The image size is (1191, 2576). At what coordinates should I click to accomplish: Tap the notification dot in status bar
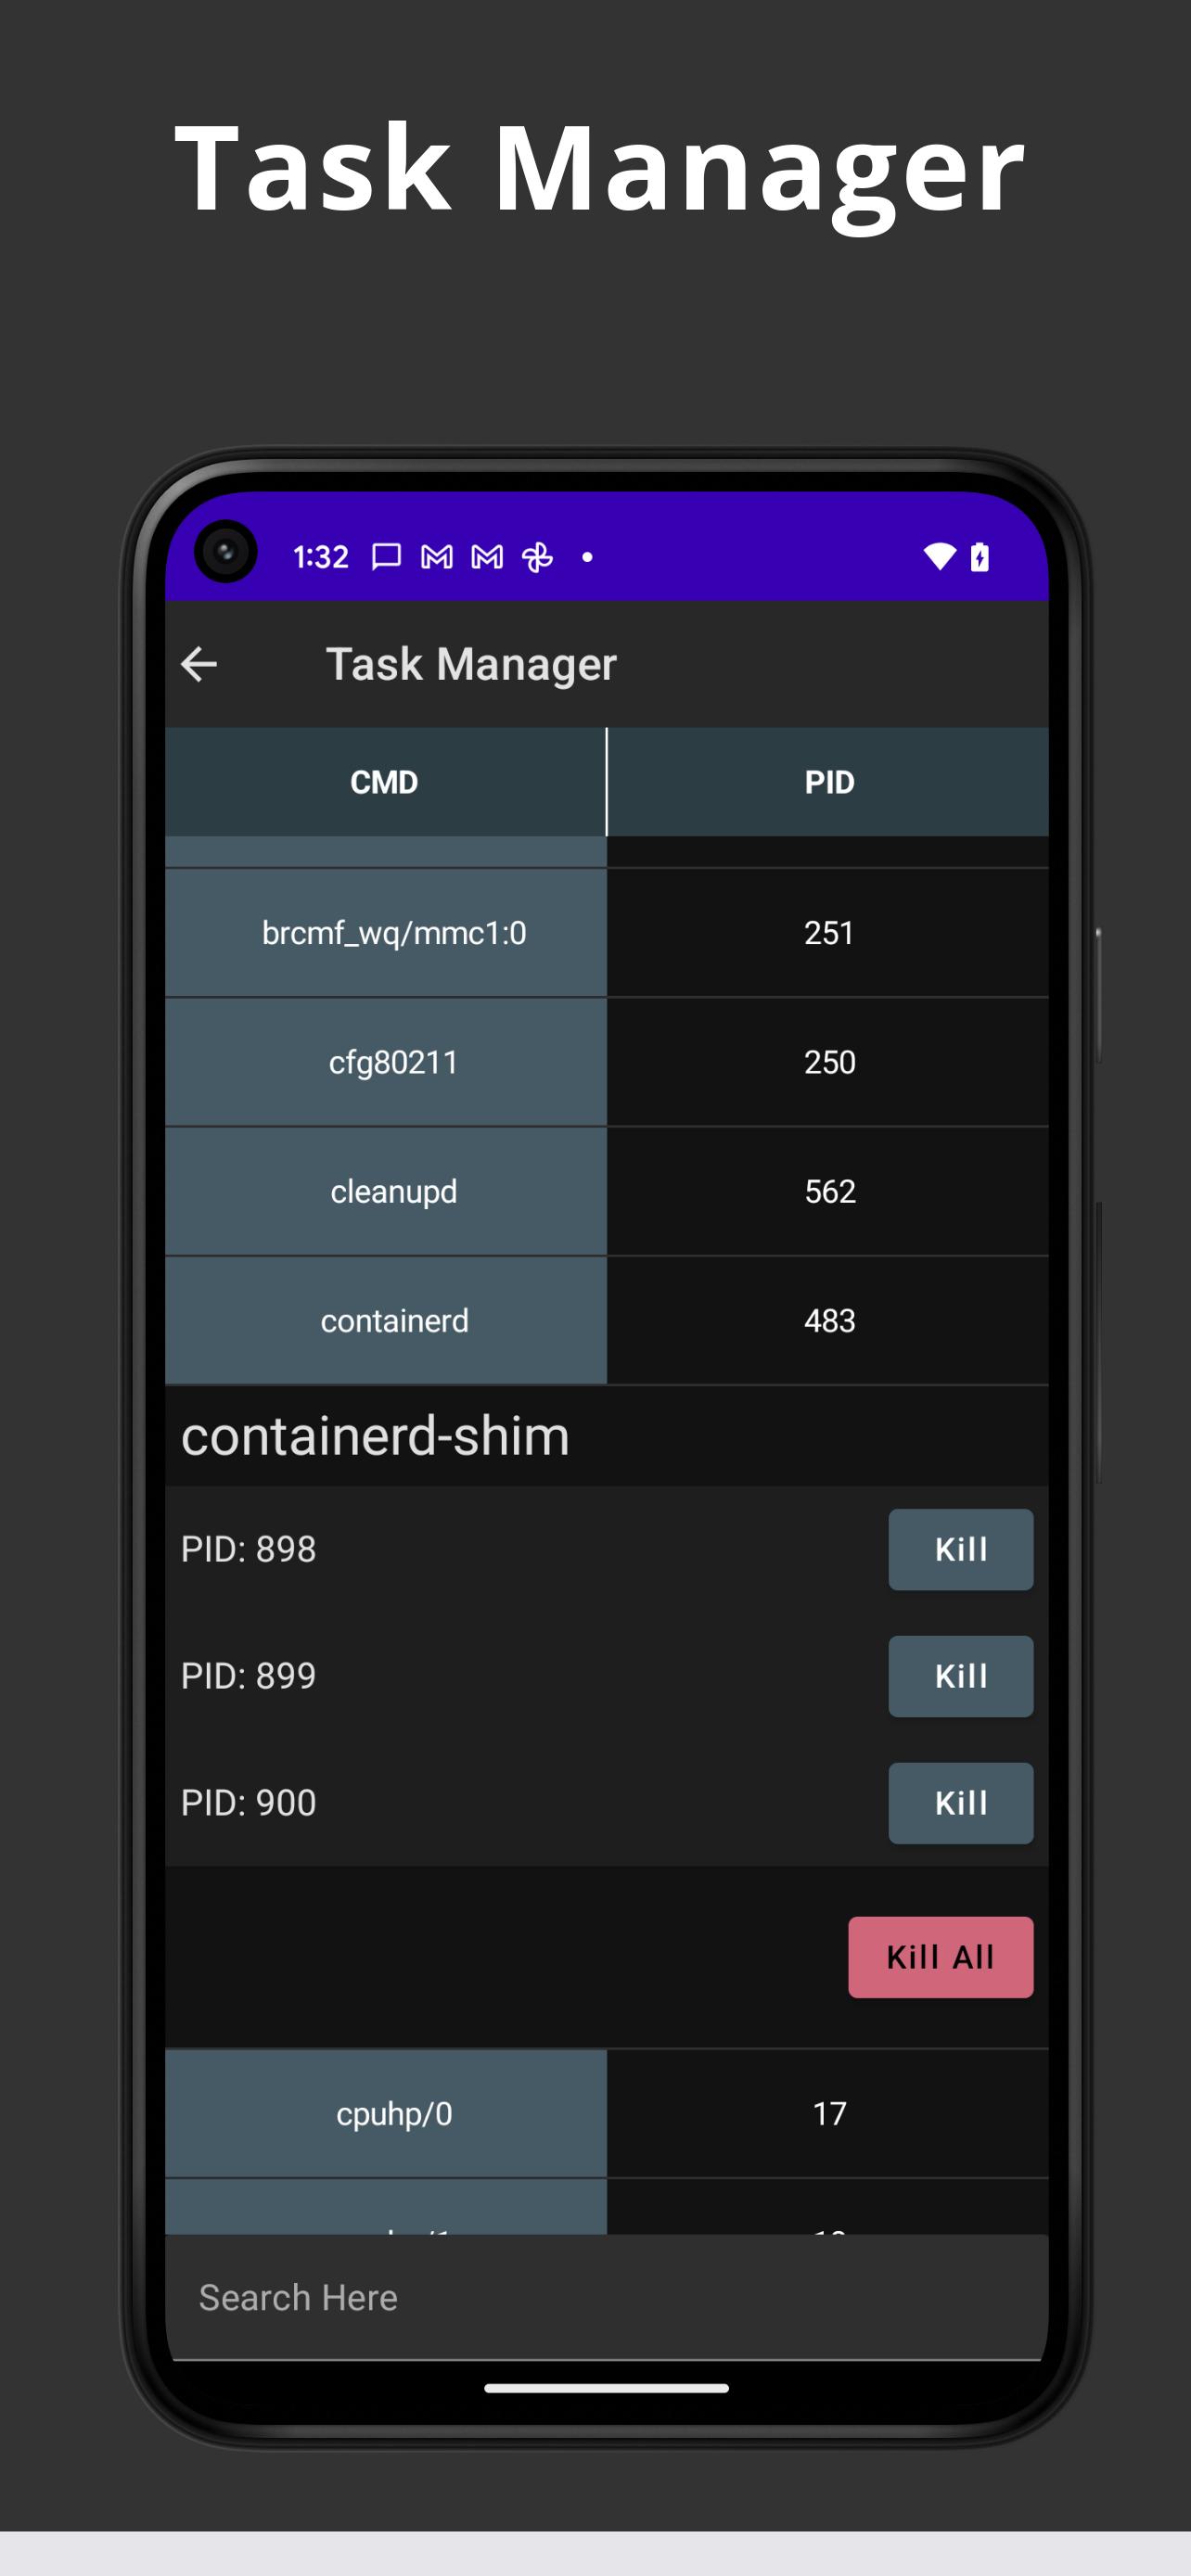pos(588,557)
